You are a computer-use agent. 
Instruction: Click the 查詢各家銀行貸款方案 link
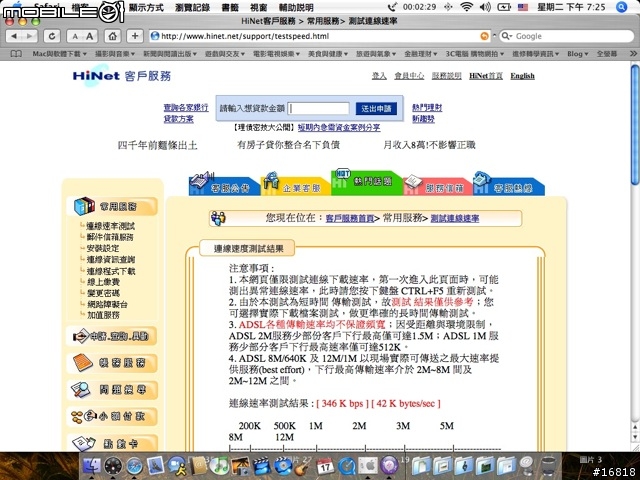click(x=186, y=113)
